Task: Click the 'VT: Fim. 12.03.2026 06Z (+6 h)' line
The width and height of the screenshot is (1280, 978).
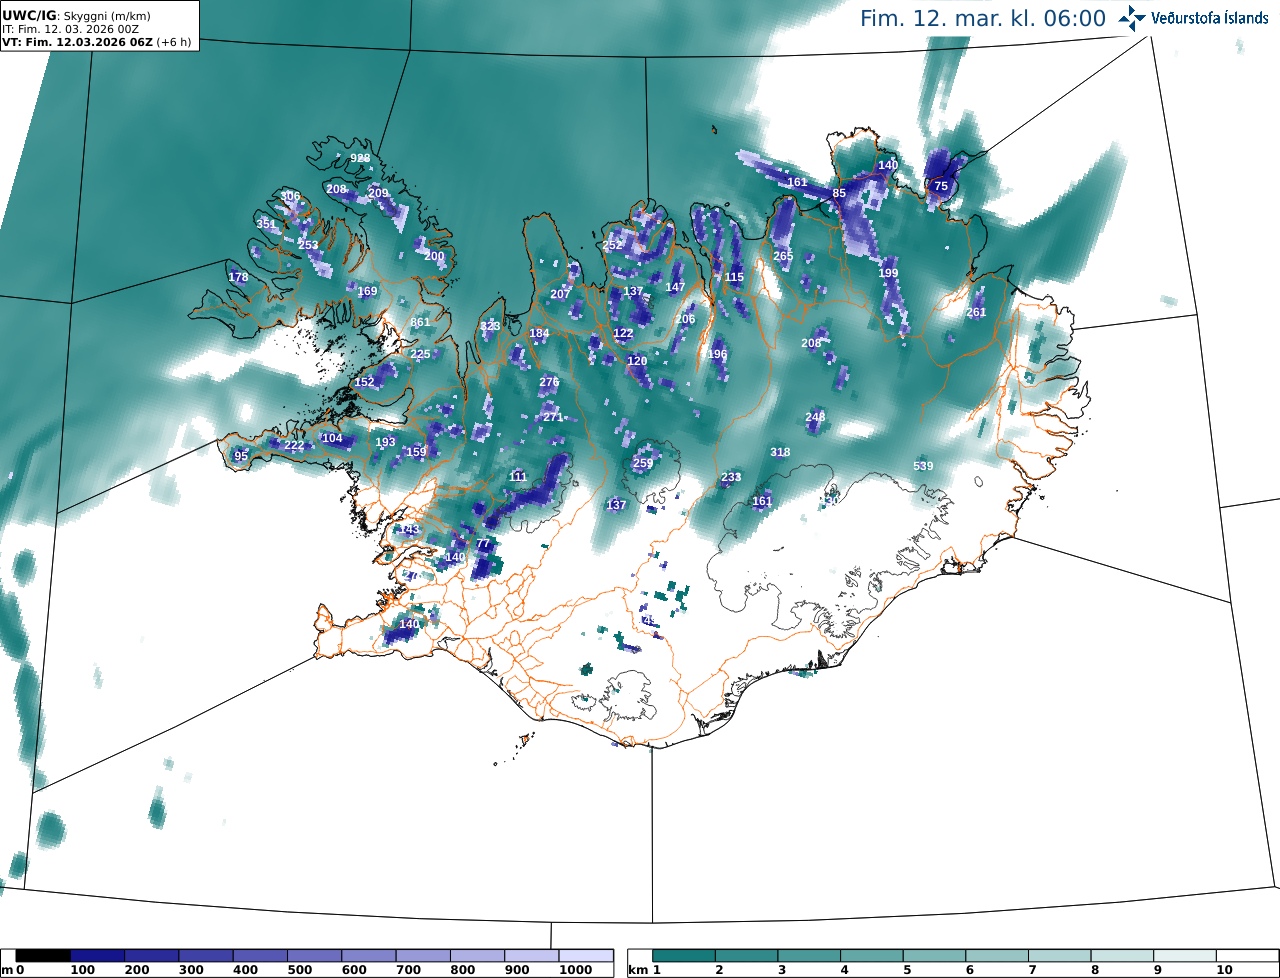Action: [x=97, y=42]
